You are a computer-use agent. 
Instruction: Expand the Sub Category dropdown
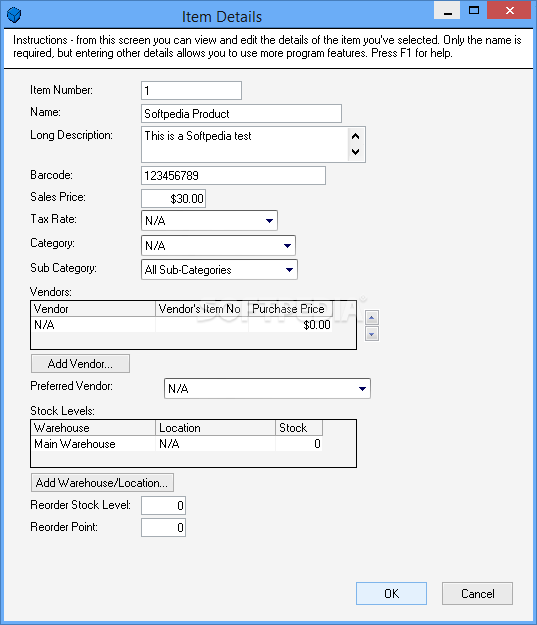coord(219,270)
